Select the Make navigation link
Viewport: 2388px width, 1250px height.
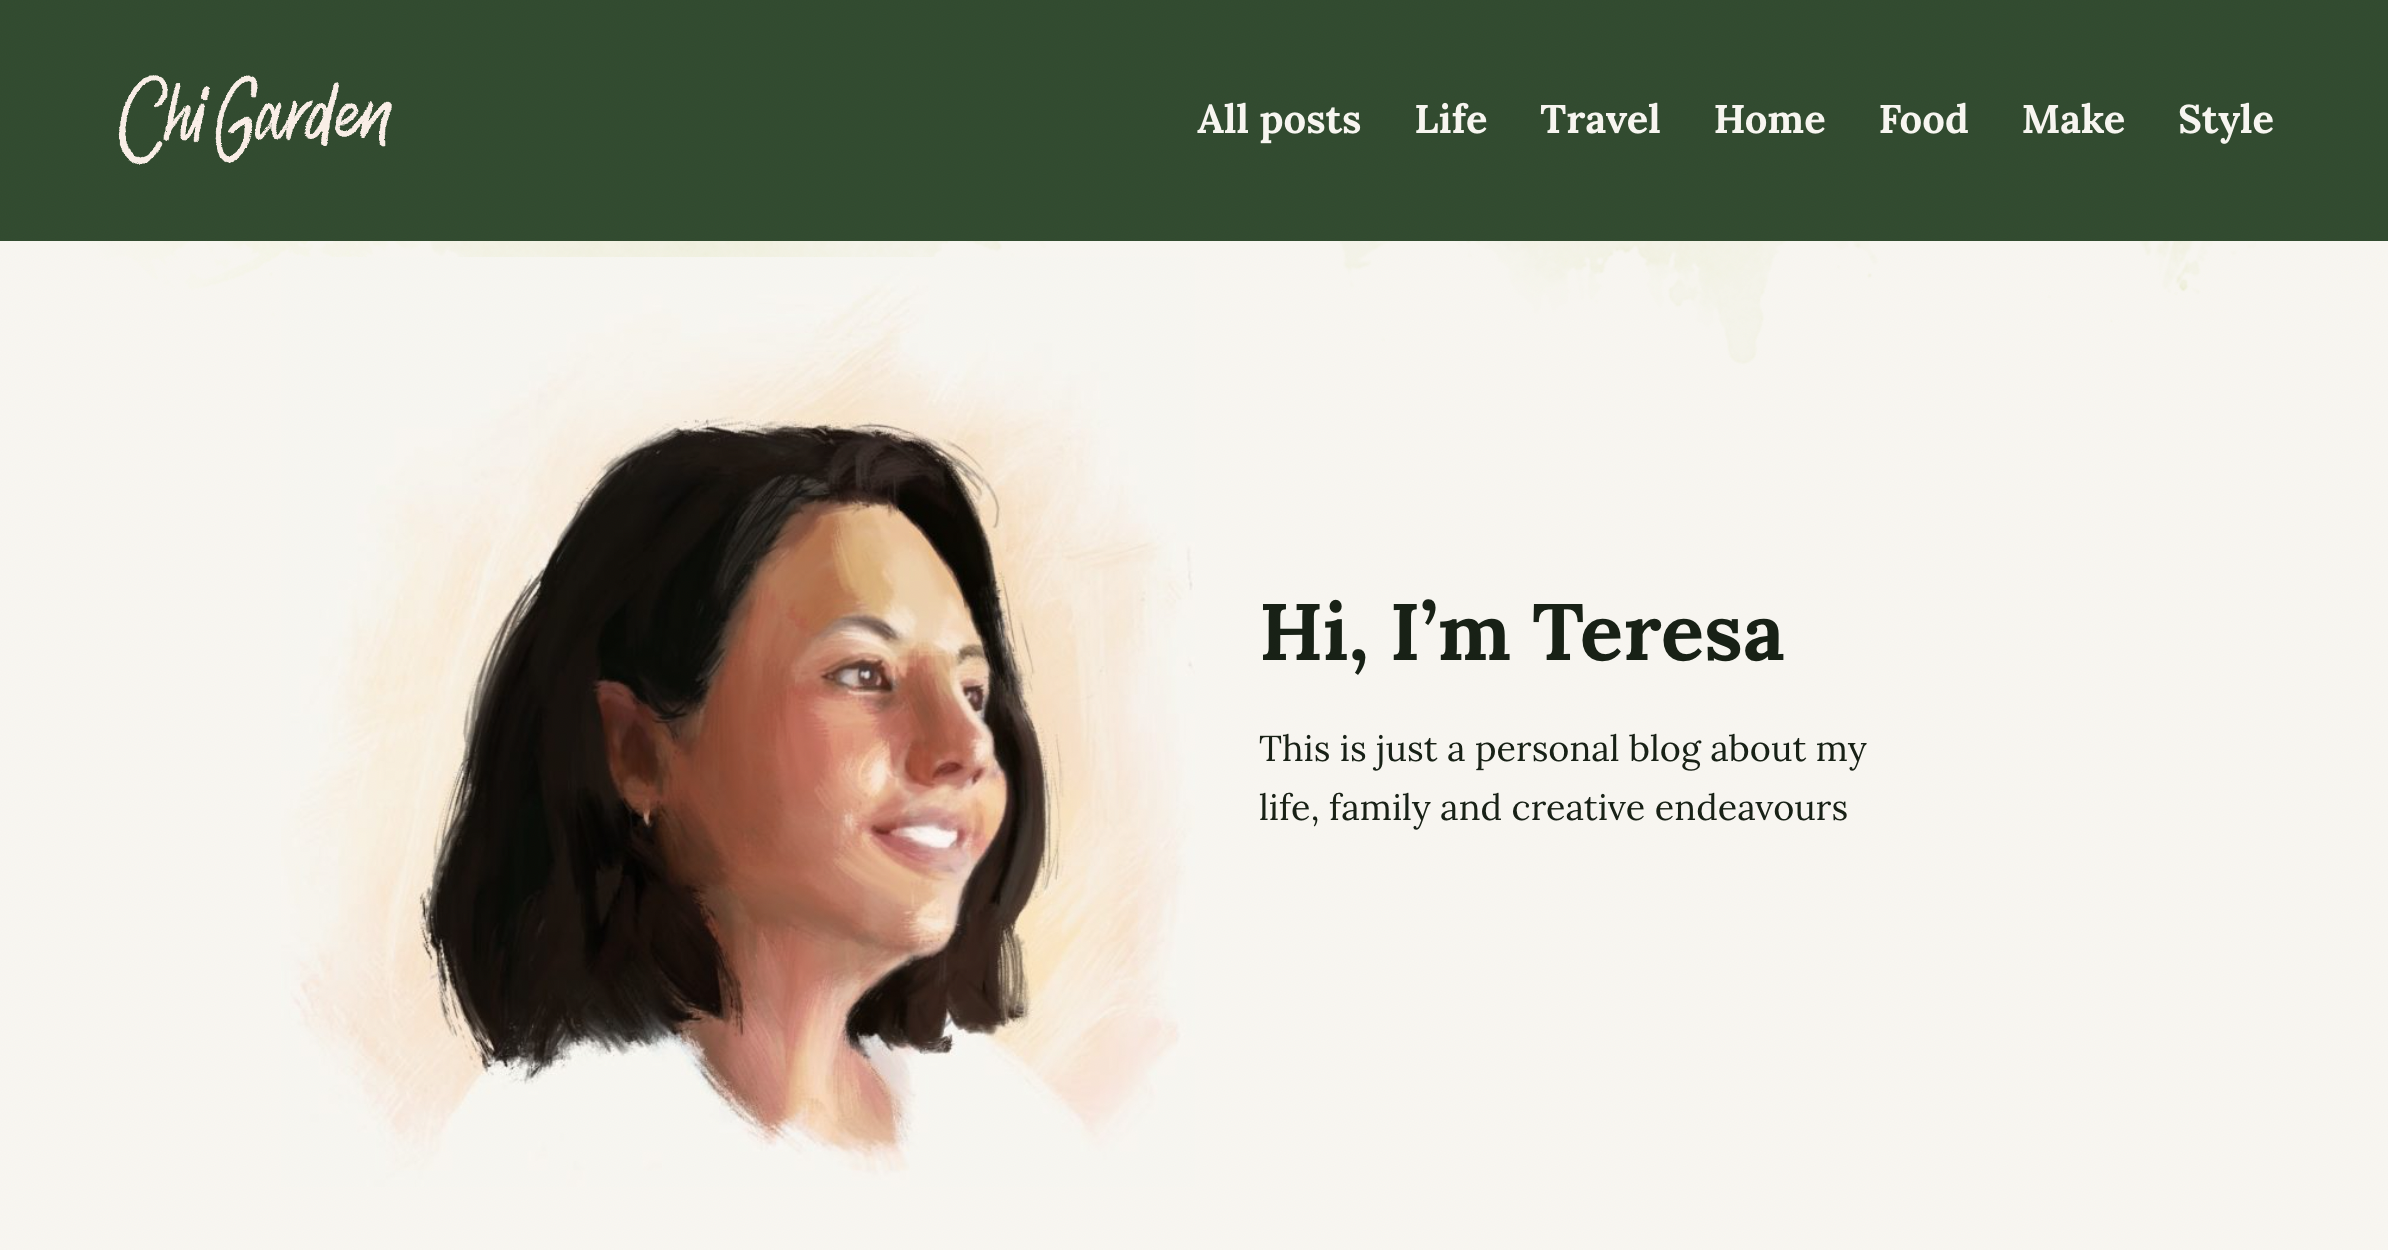coord(2074,119)
